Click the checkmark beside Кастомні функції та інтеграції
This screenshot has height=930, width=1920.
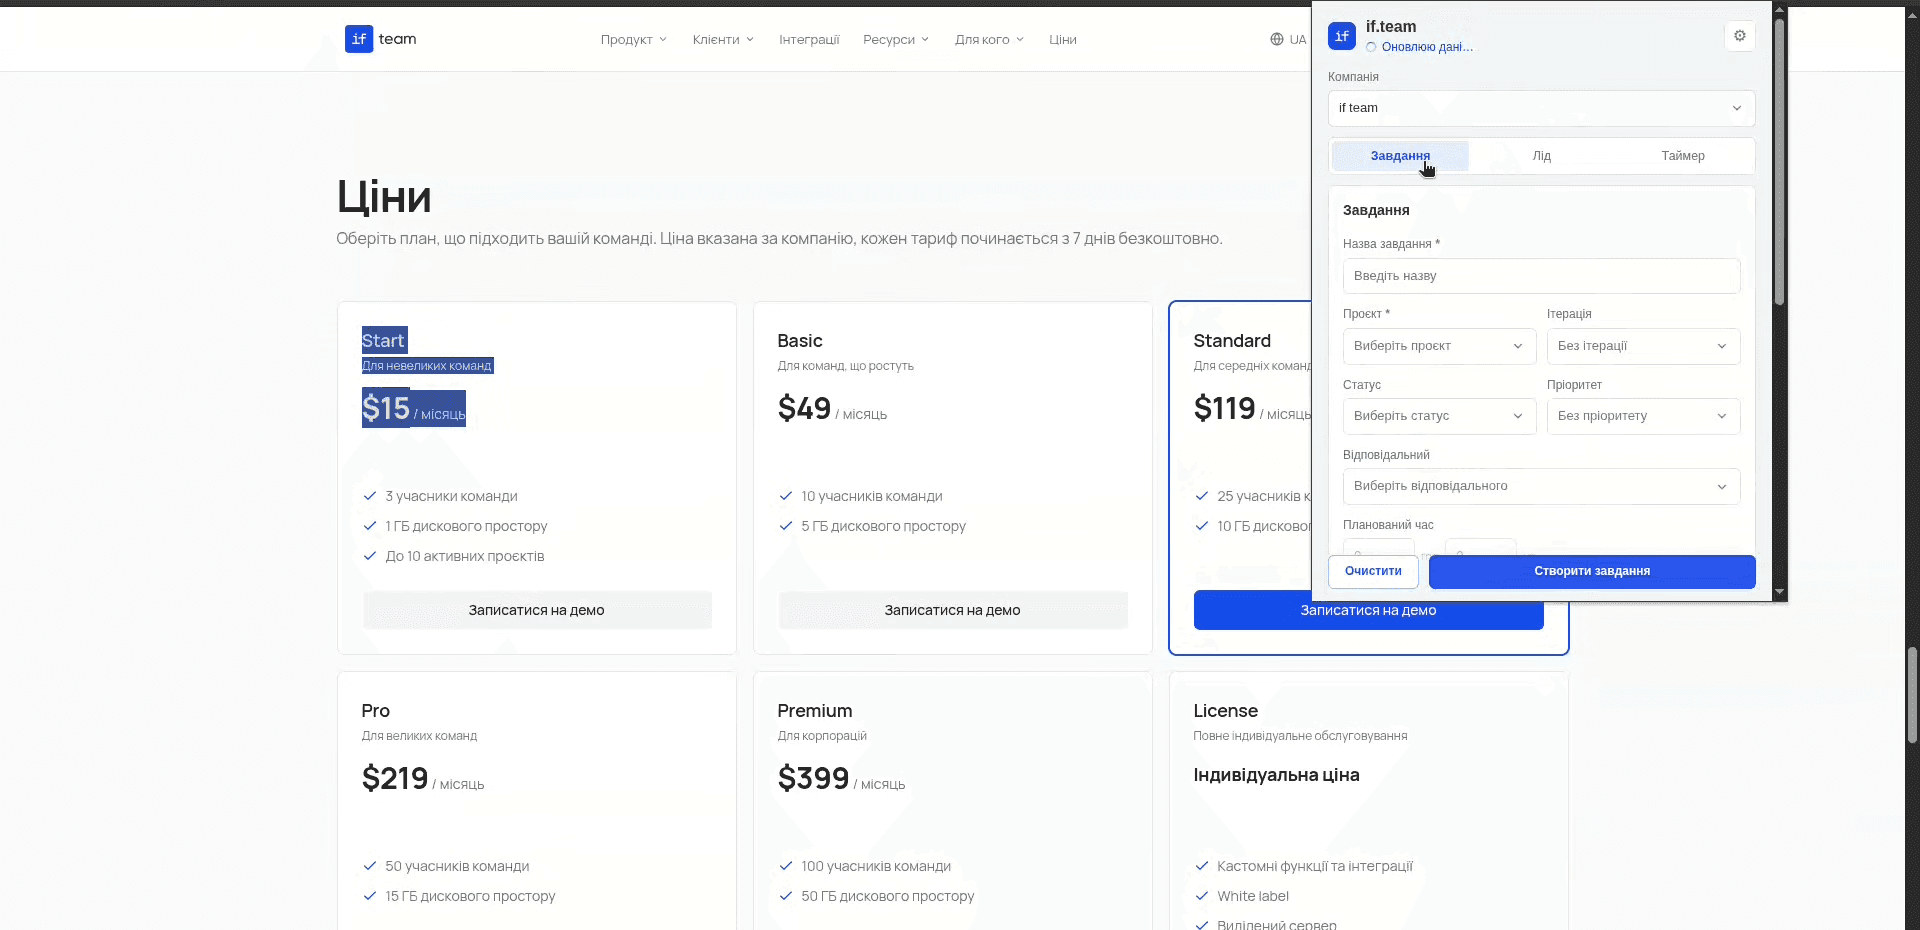[x=1202, y=866]
